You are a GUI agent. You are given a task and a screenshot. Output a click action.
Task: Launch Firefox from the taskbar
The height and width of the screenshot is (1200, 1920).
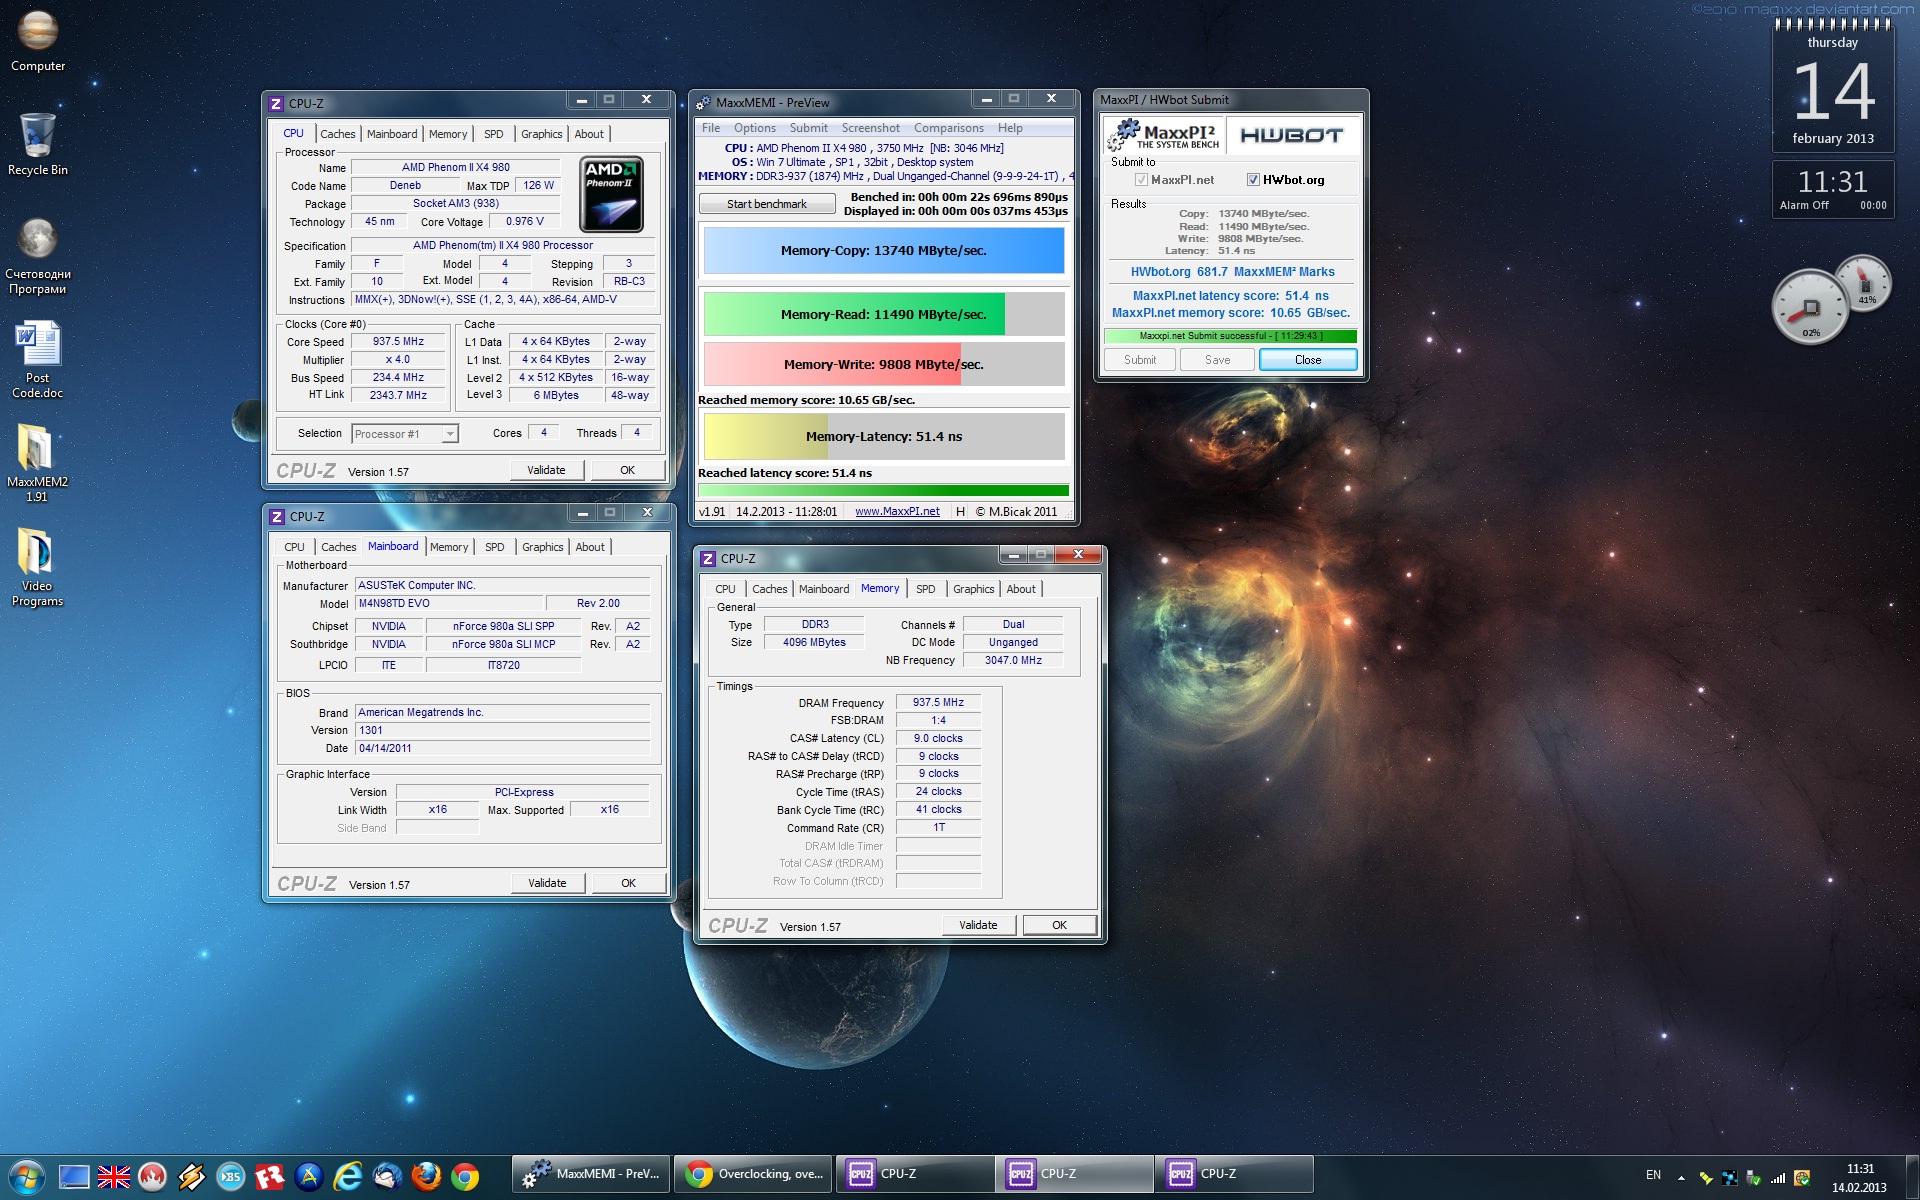pyautogui.click(x=426, y=1177)
